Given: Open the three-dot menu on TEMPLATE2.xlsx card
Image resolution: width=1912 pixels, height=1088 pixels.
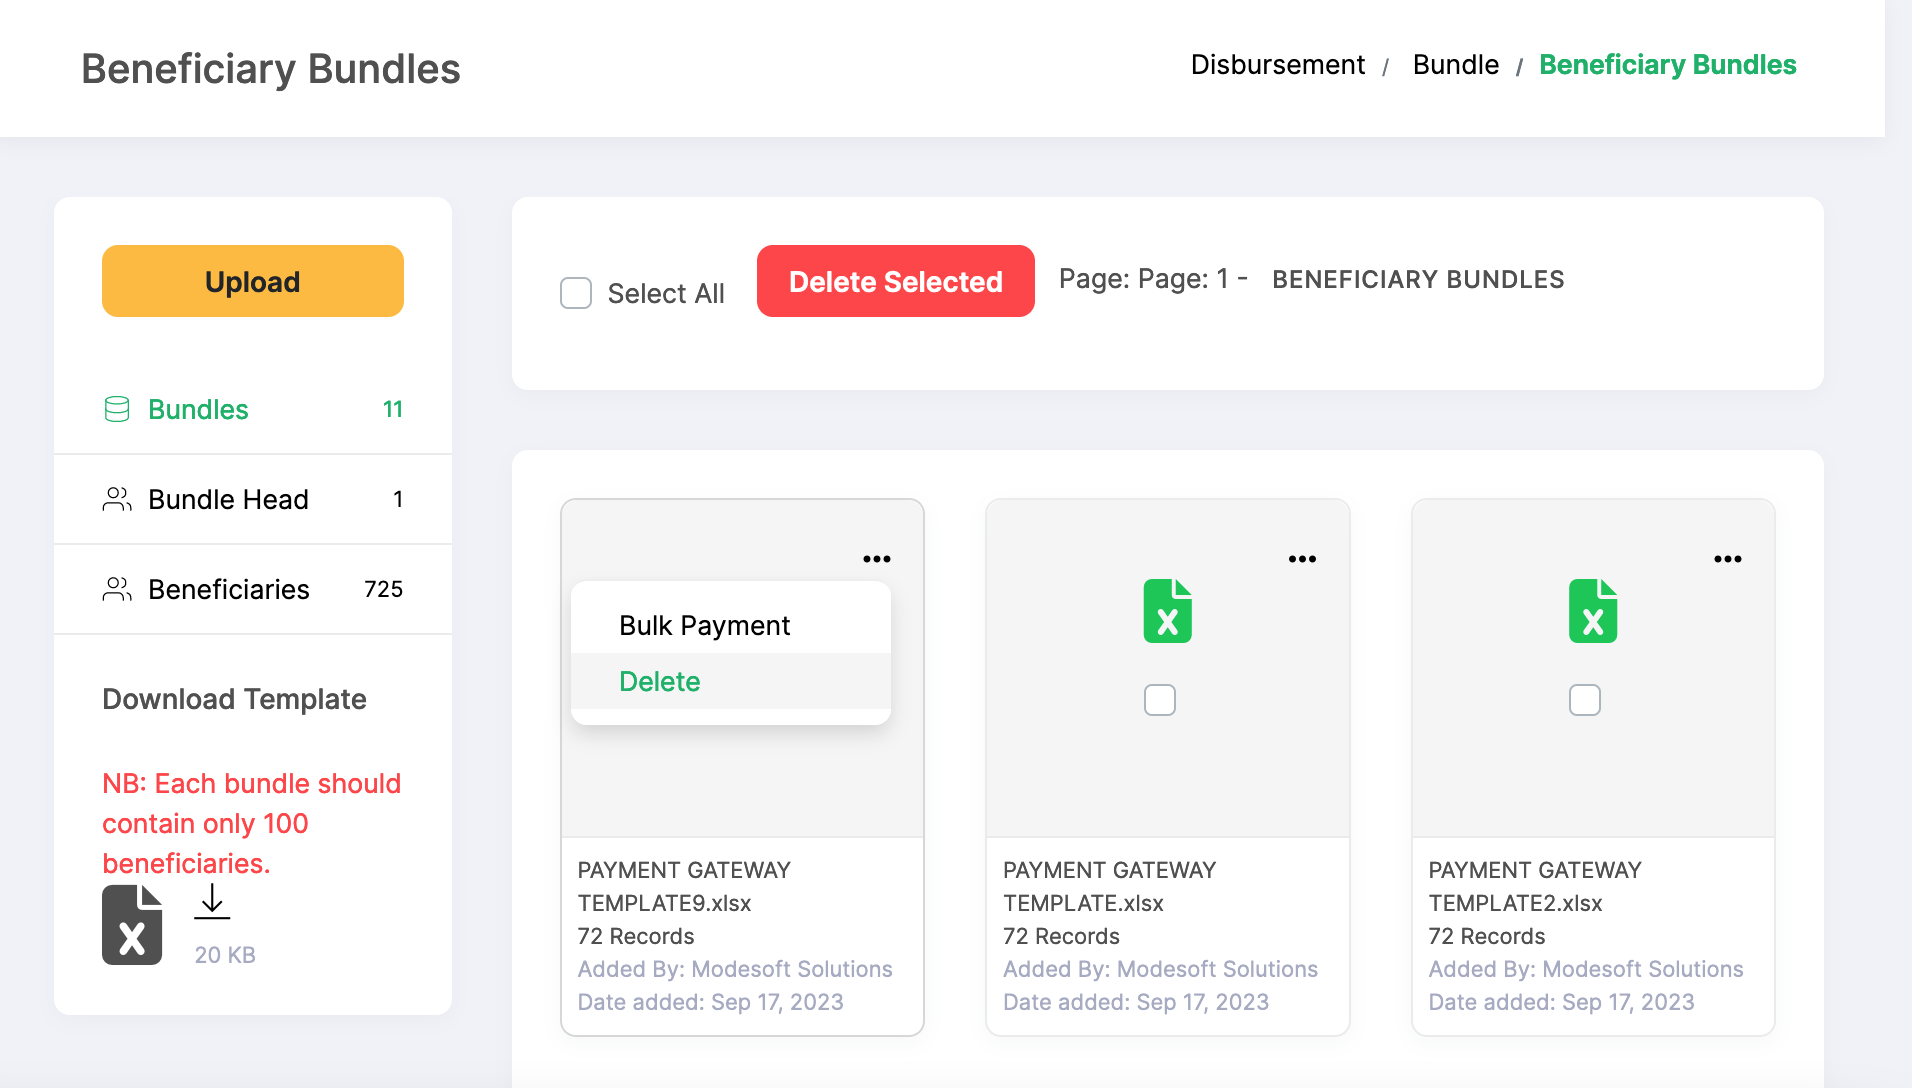Looking at the screenshot, I should pos(1728,559).
